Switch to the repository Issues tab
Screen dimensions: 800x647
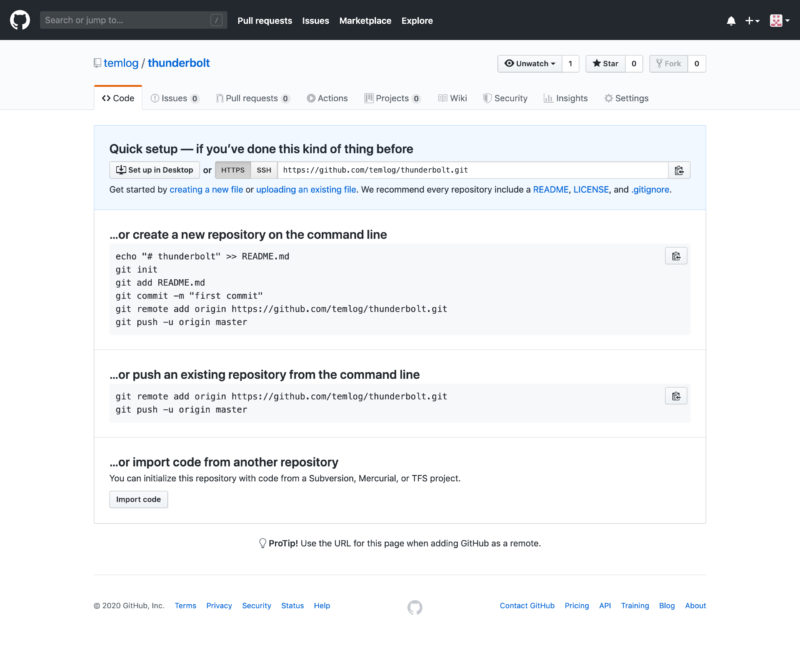click(174, 98)
